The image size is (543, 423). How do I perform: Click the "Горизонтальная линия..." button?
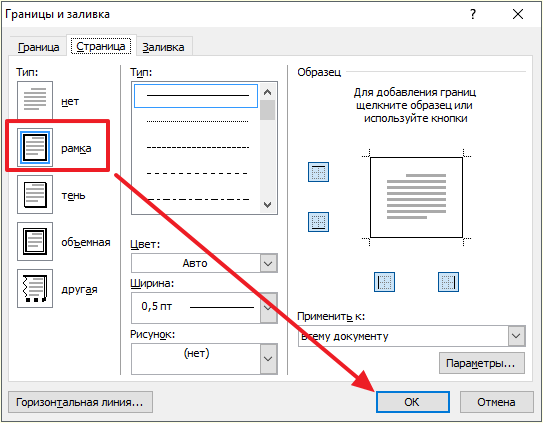pos(80,402)
